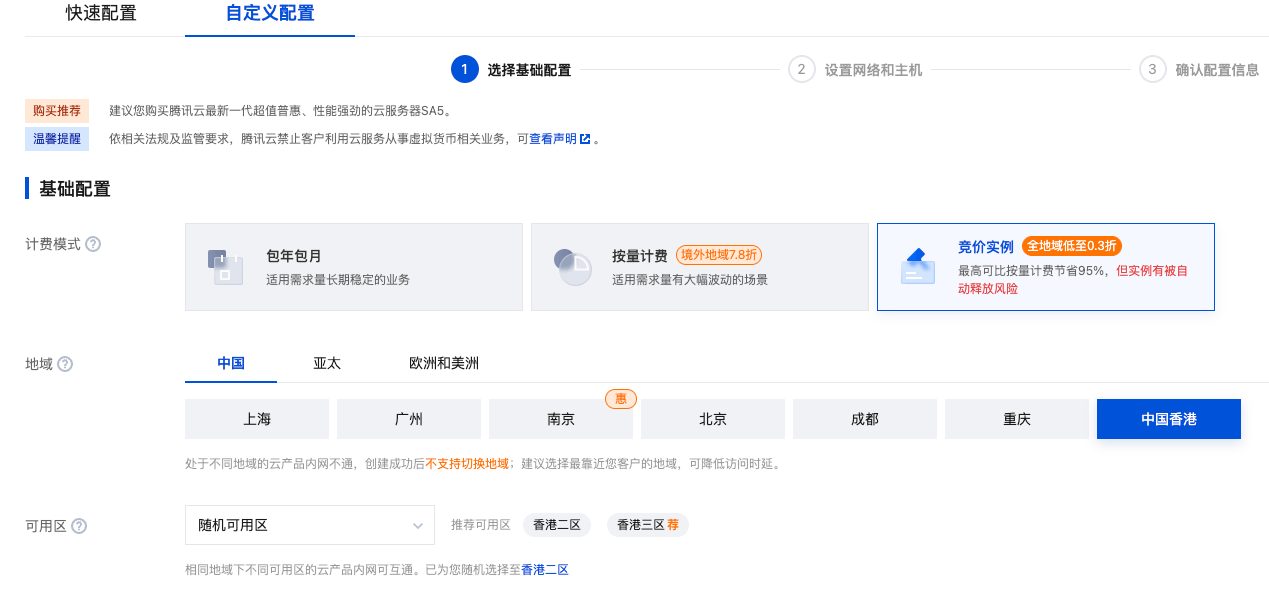Viewport: 1269px width, 597px height.
Task: Click the 购买推荐 label
Action: tap(57, 111)
